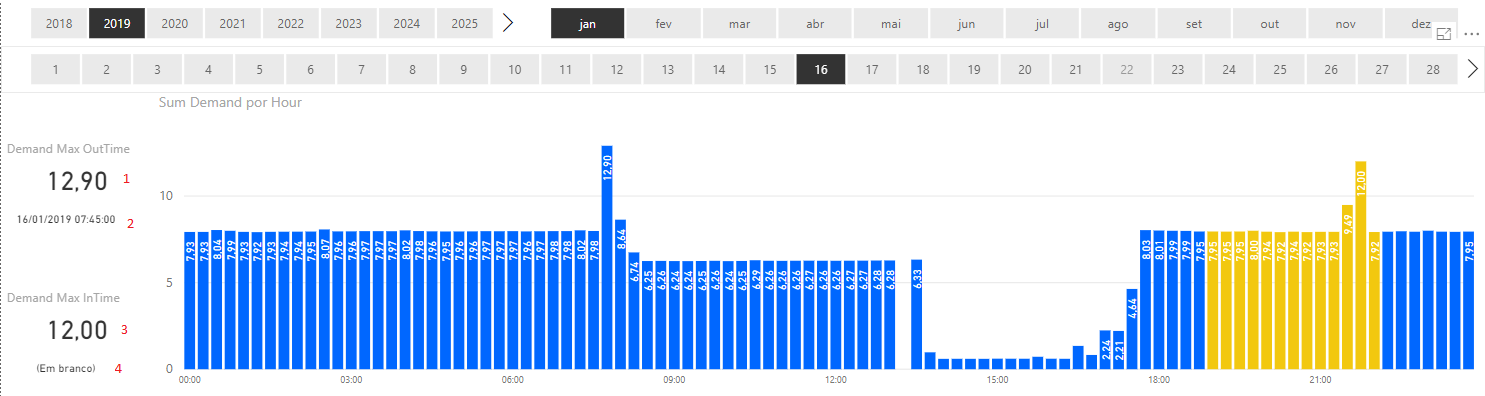The width and height of the screenshot is (1485, 396).
Task: Select month fev
Action: coord(664,23)
